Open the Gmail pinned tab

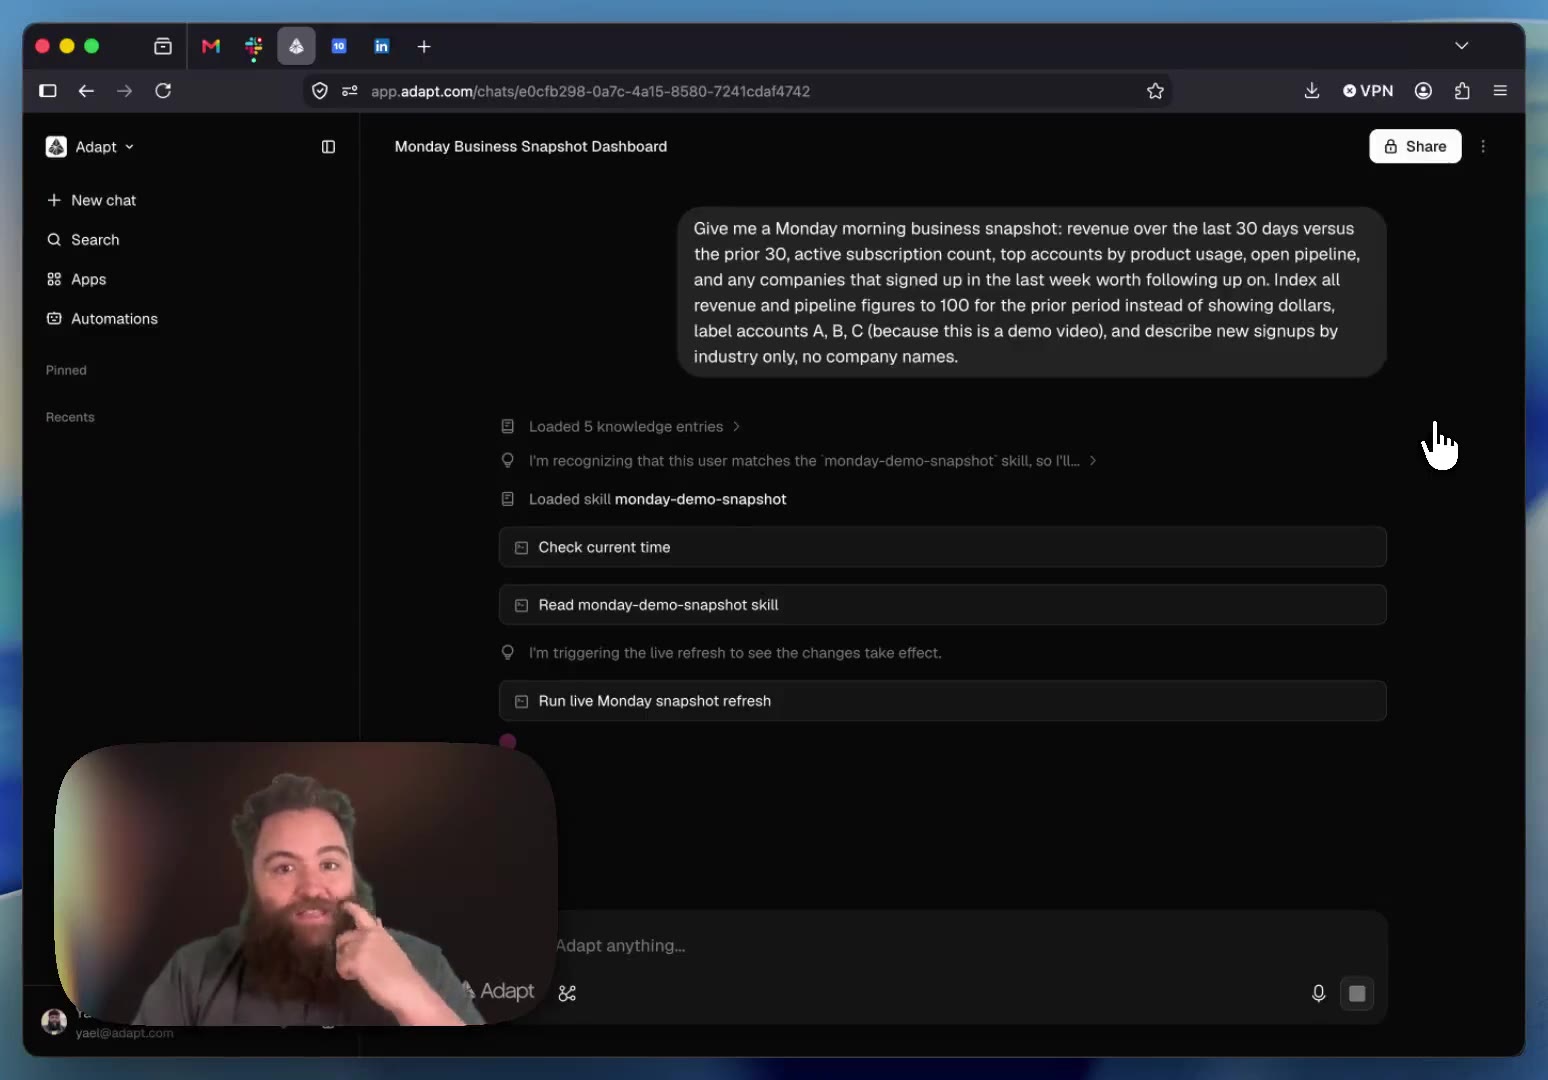(211, 46)
